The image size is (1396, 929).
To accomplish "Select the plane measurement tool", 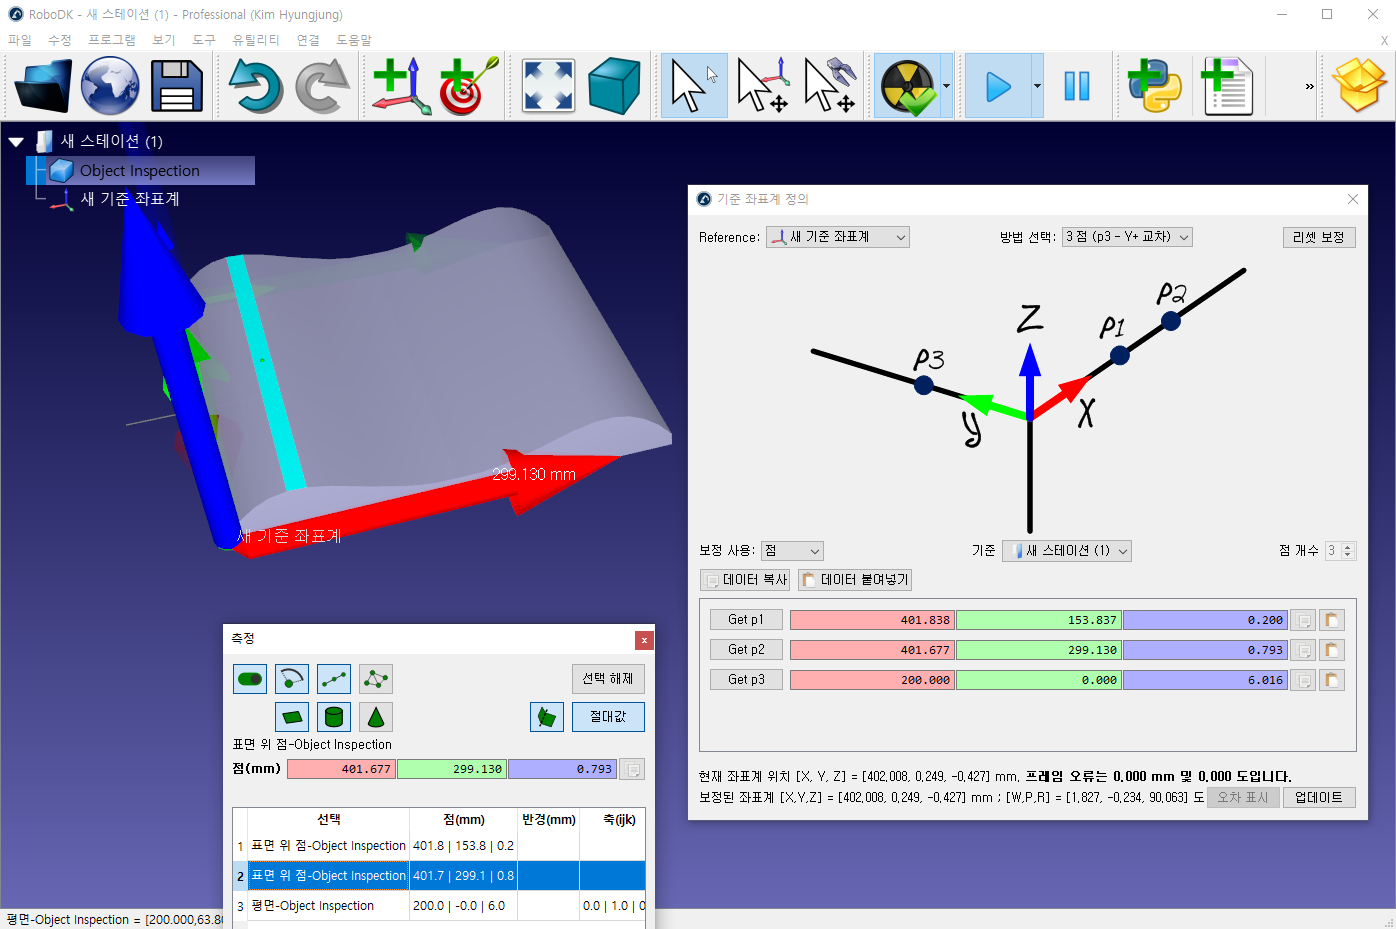I will tap(292, 717).
